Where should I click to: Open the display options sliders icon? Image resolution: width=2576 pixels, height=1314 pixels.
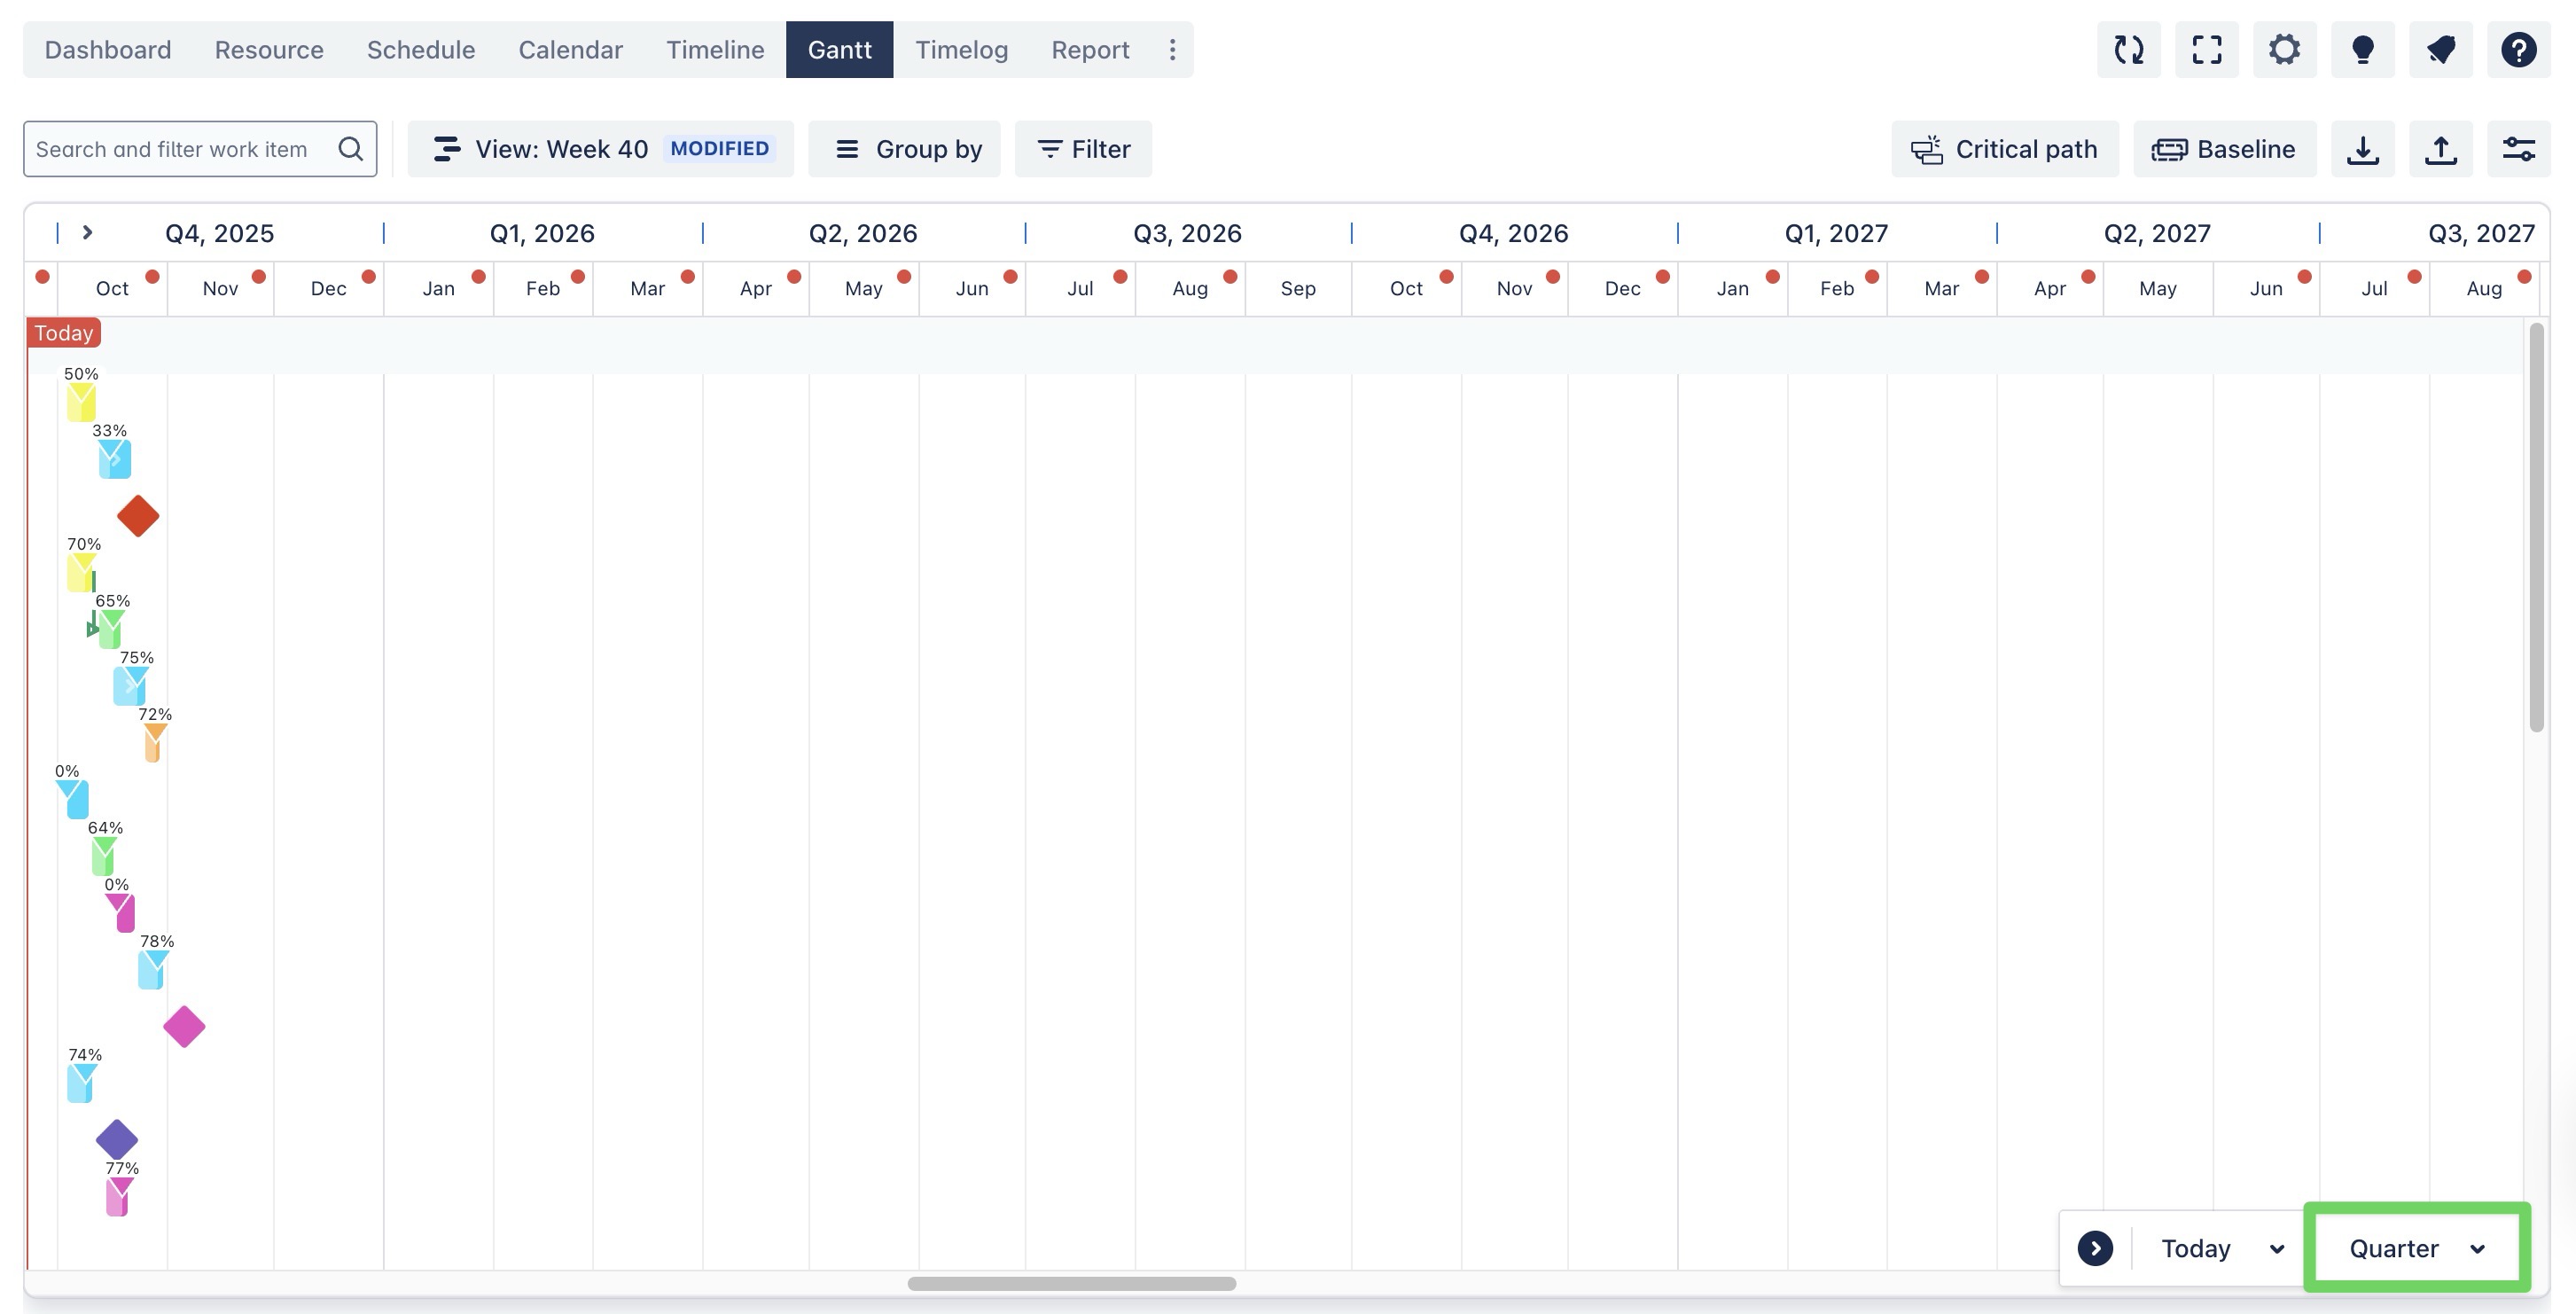tap(2518, 149)
